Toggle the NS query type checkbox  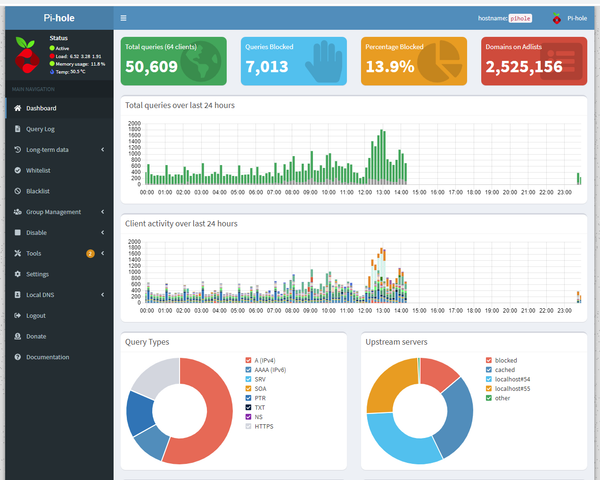click(248, 417)
